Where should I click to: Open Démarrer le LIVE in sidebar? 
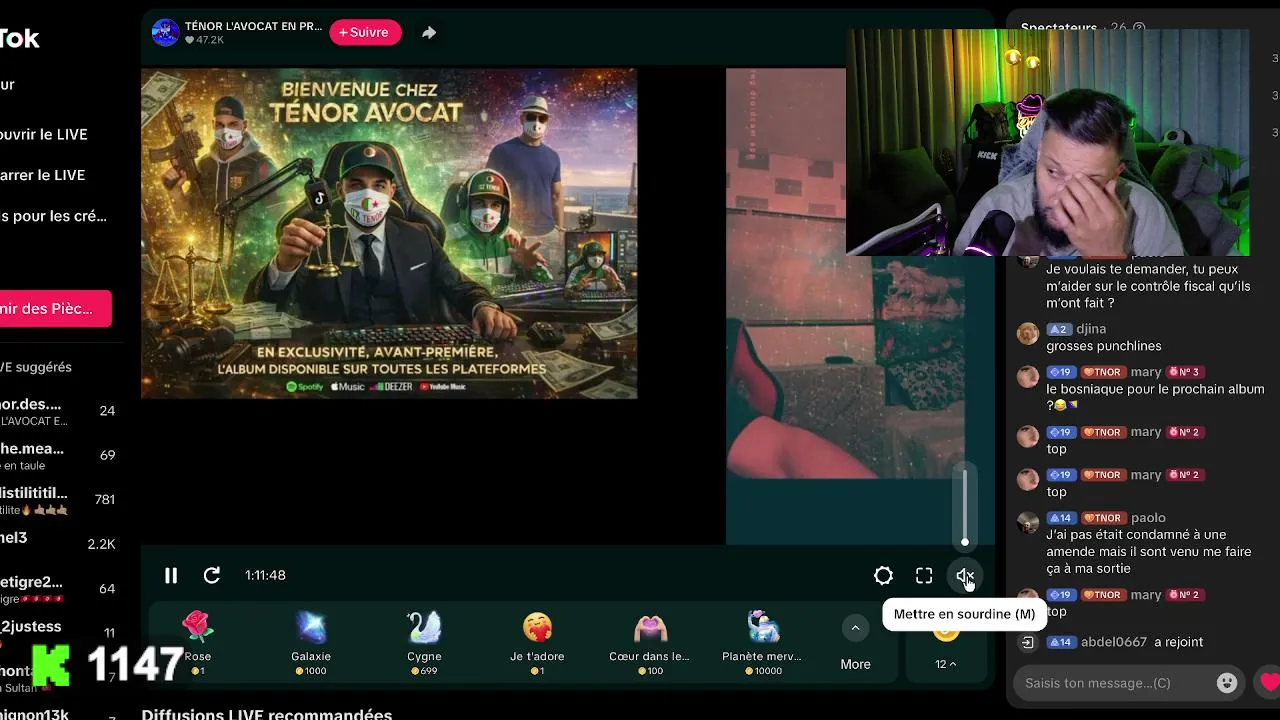pos(44,175)
